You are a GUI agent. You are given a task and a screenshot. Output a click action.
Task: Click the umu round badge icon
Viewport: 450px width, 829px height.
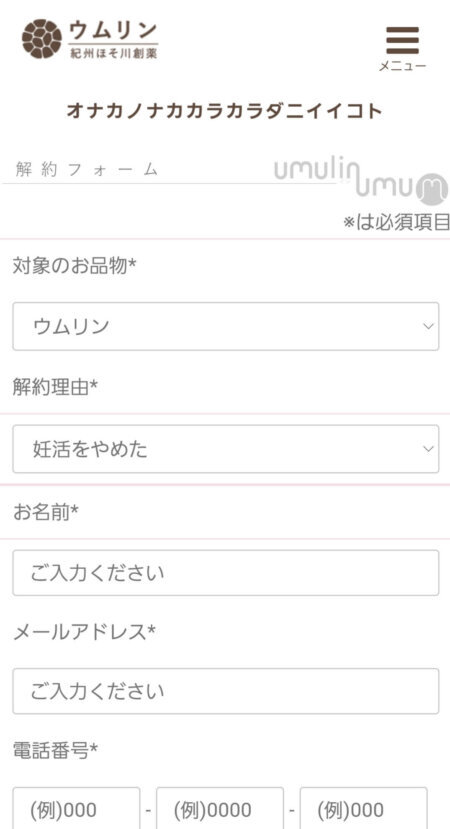(x=432, y=189)
